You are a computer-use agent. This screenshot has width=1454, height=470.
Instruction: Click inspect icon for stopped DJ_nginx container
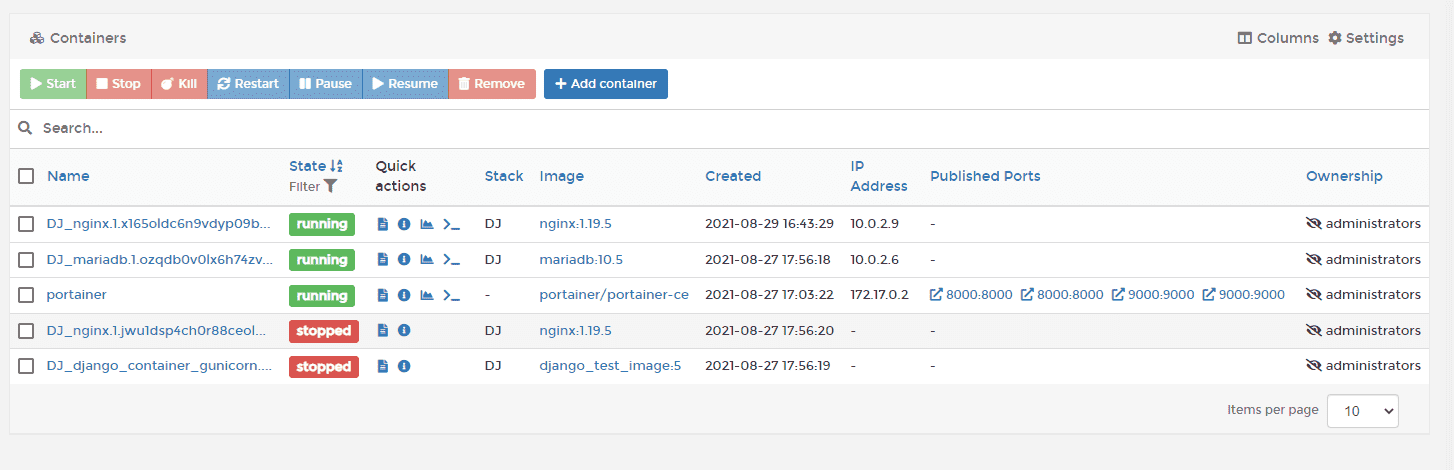point(404,330)
